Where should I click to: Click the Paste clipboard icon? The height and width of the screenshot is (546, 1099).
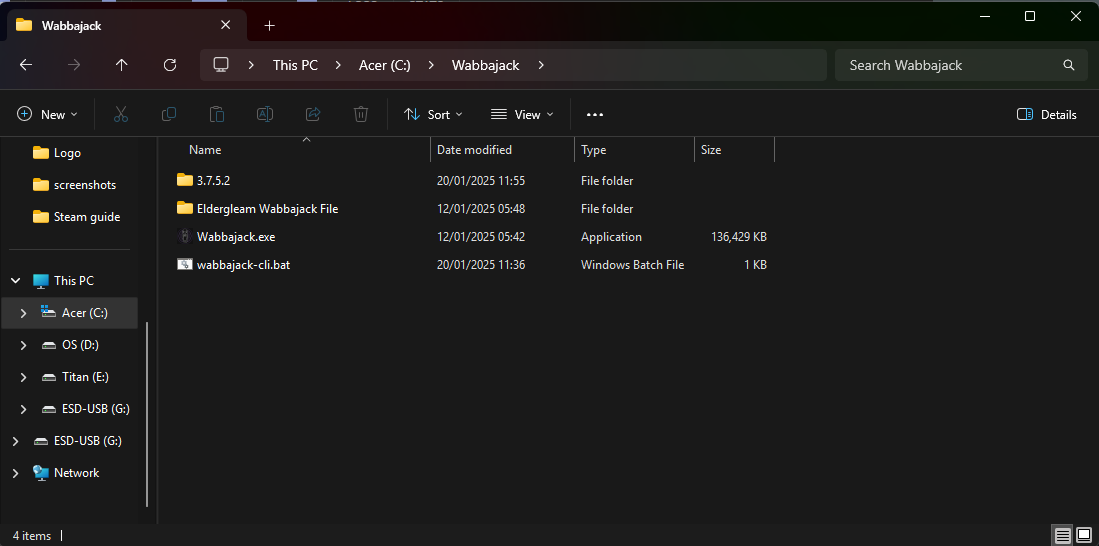[x=217, y=114]
